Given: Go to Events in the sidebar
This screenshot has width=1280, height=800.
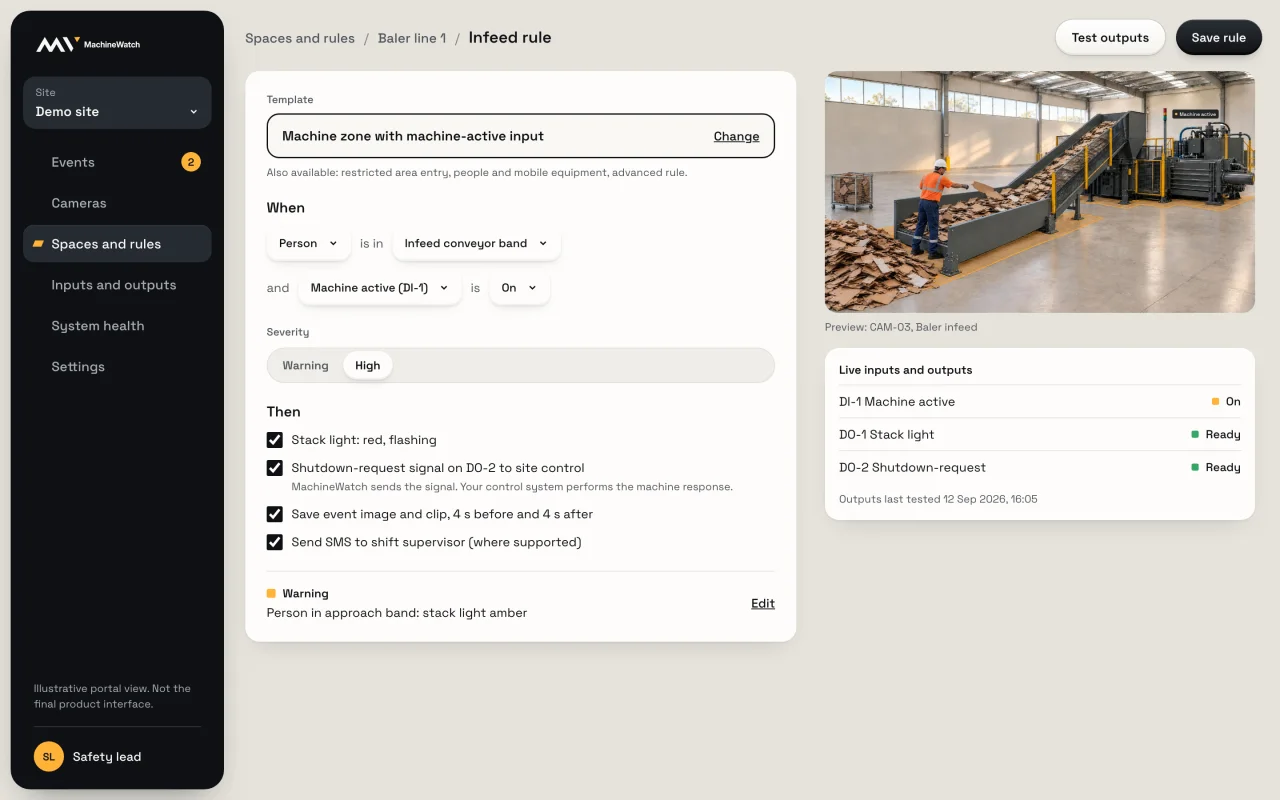Looking at the screenshot, I should pos(117,162).
